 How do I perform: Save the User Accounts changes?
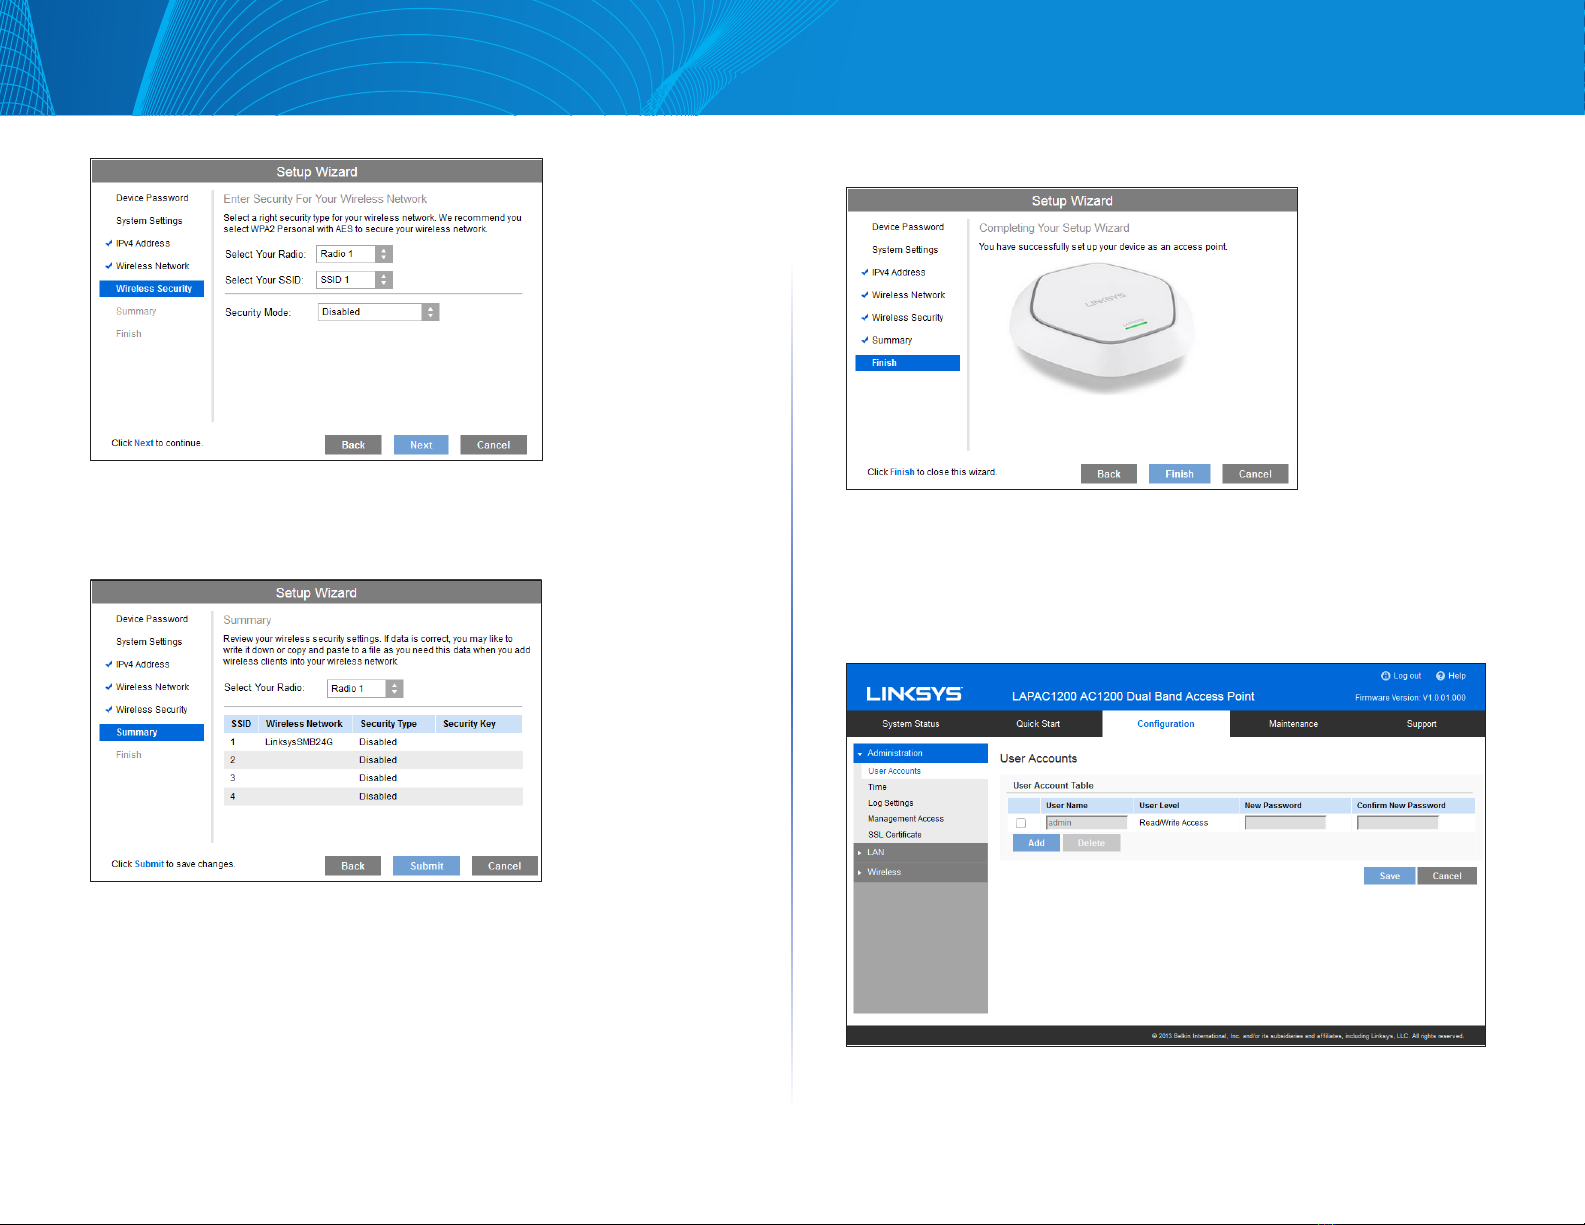pyautogui.click(x=1389, y=876)
